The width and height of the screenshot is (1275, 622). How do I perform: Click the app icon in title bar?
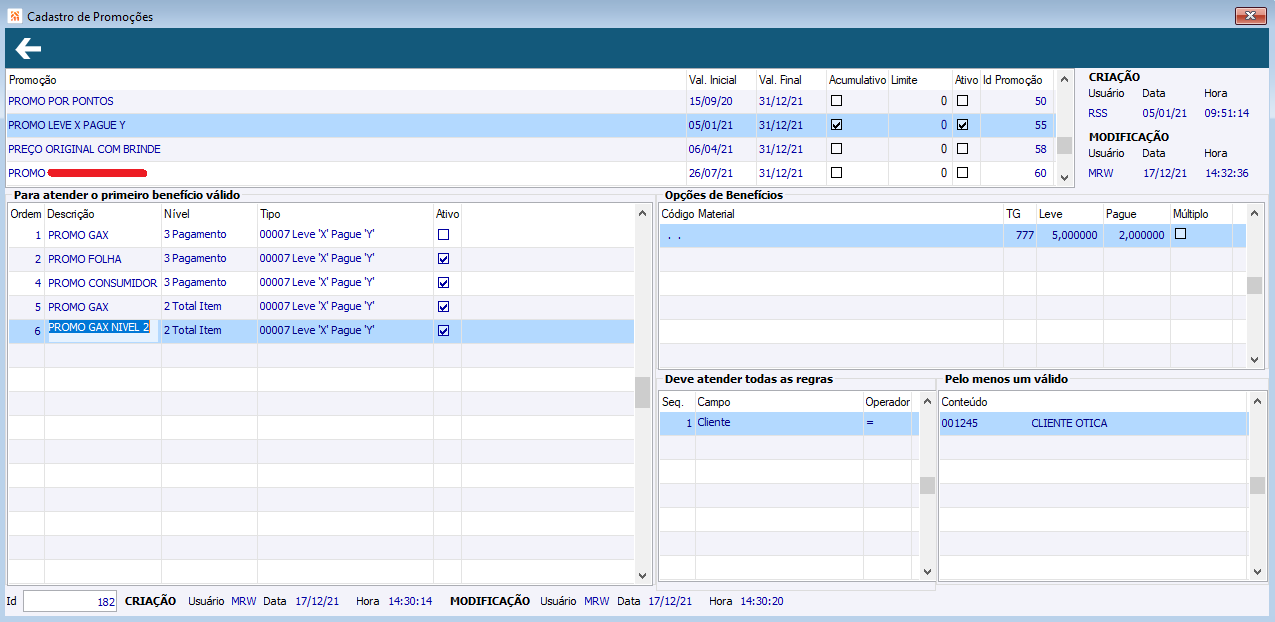pos(13,17)
